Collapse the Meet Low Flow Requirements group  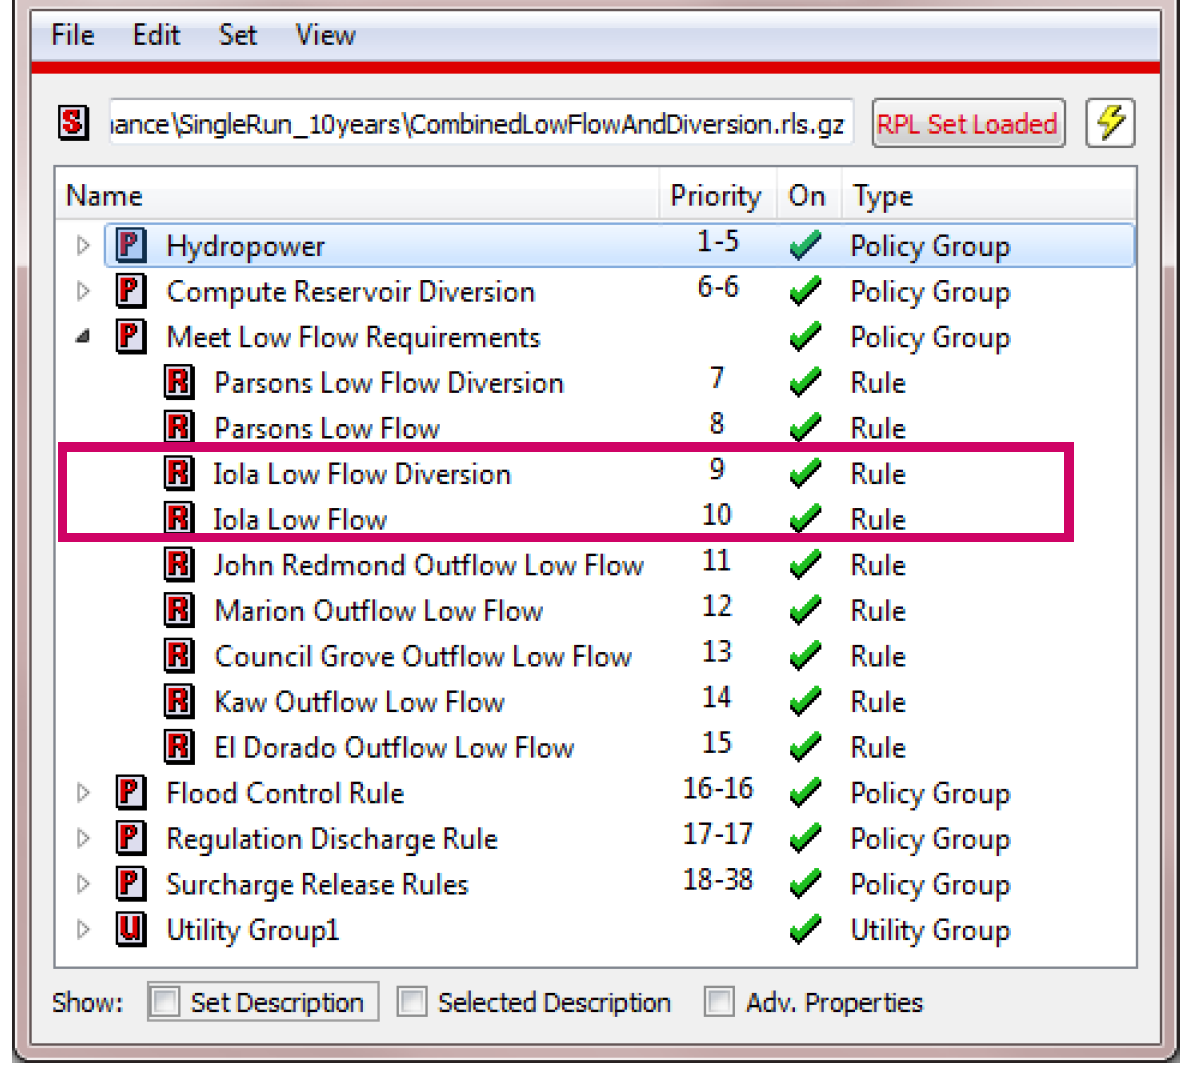tap(83, 337)
